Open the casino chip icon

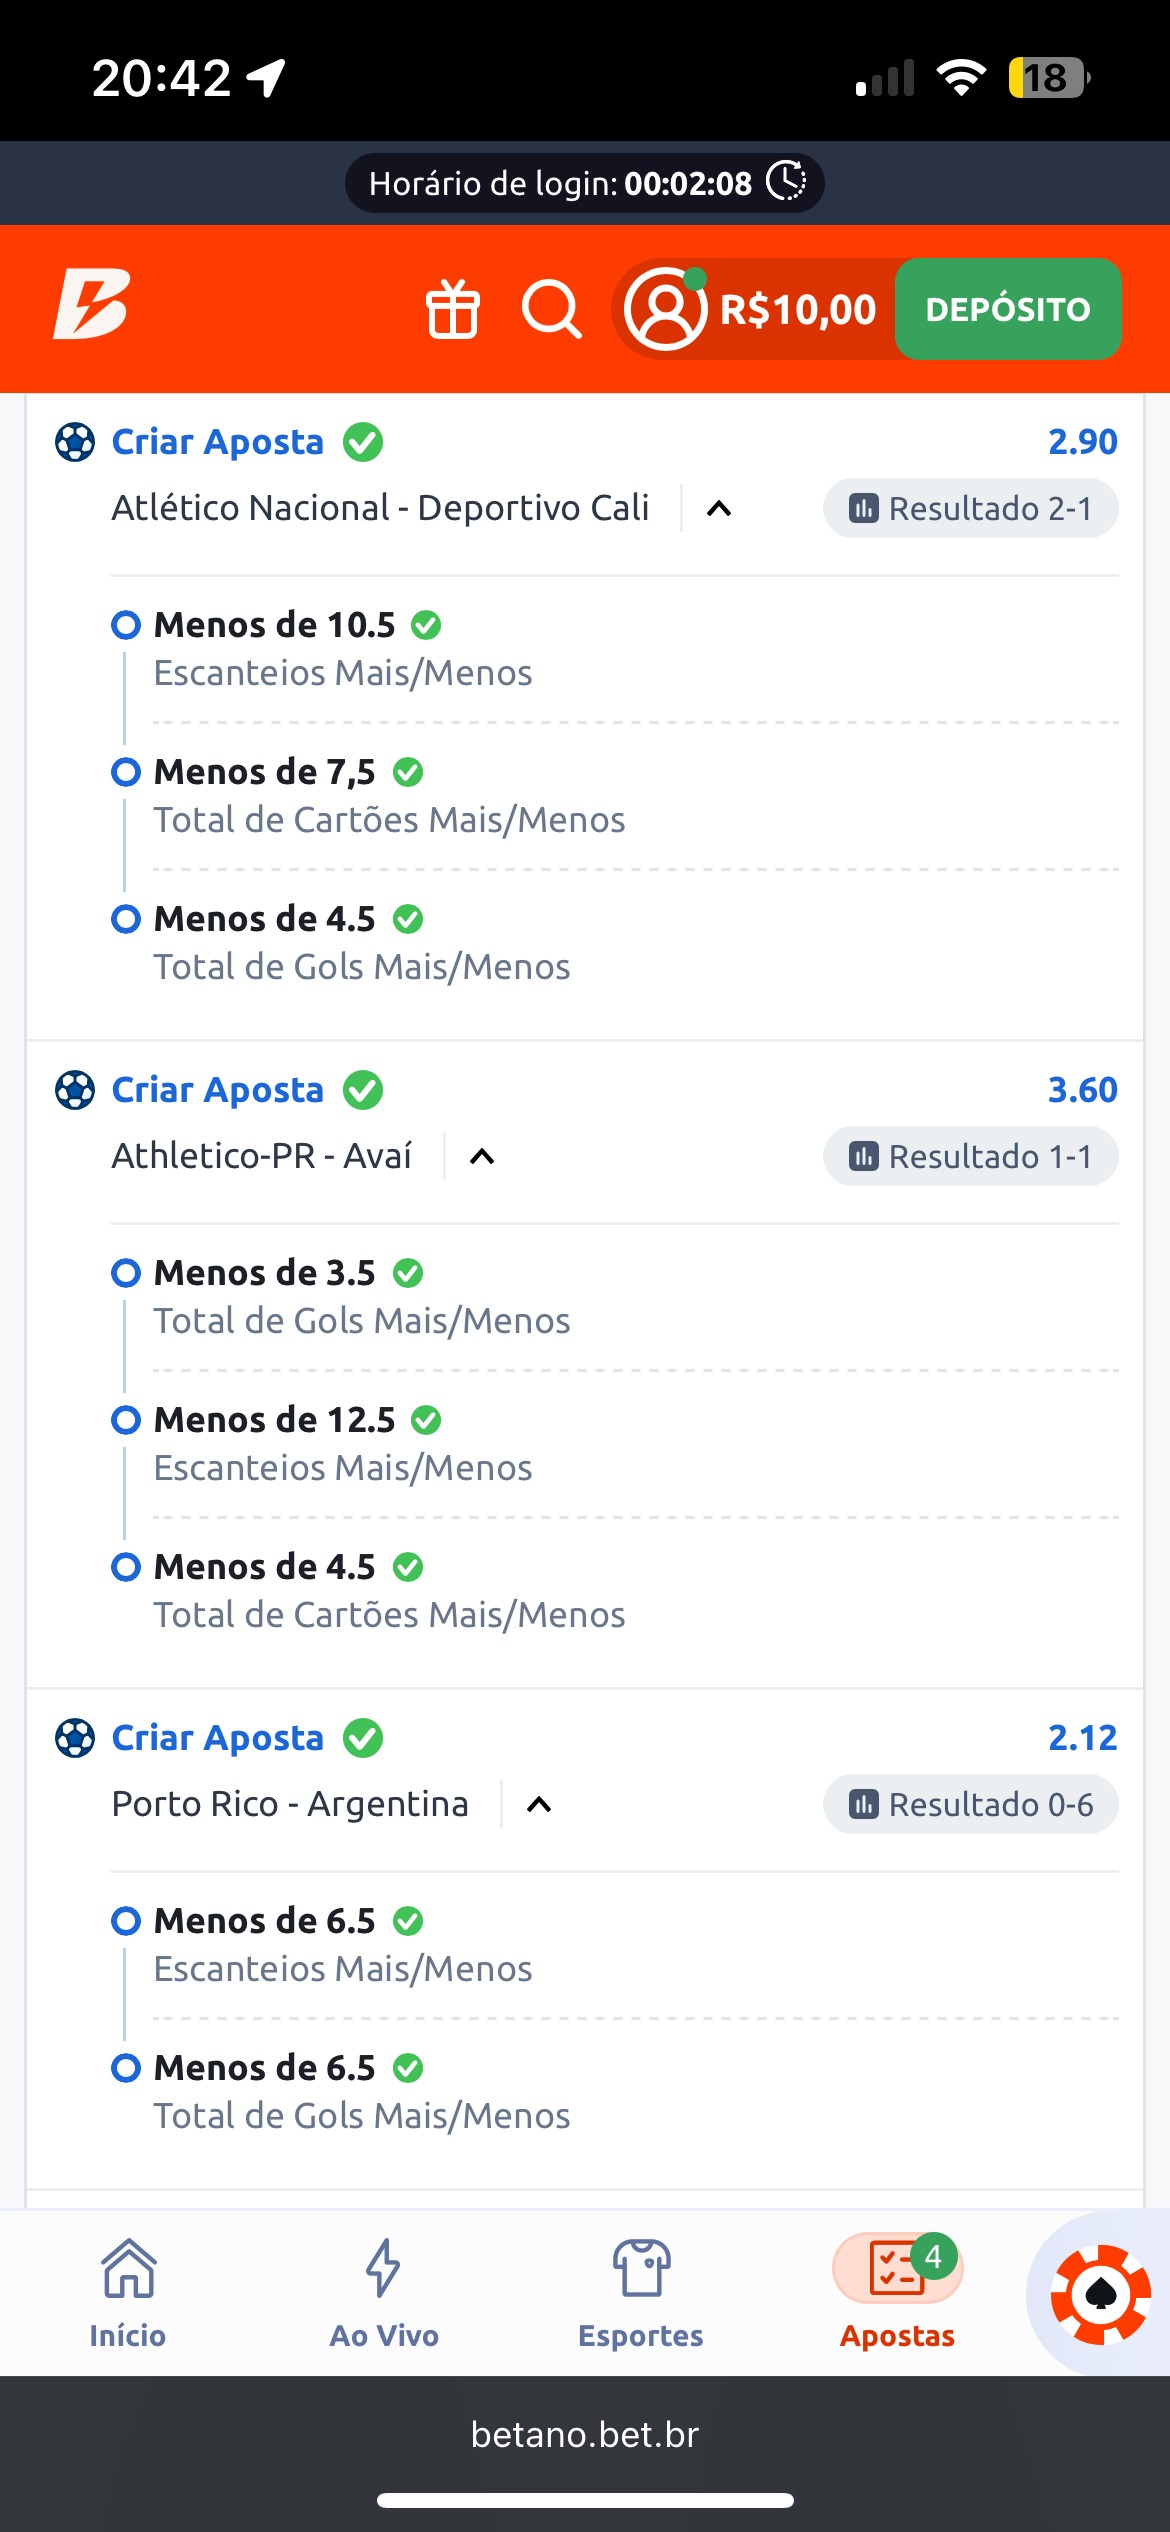(1100, 2295)
